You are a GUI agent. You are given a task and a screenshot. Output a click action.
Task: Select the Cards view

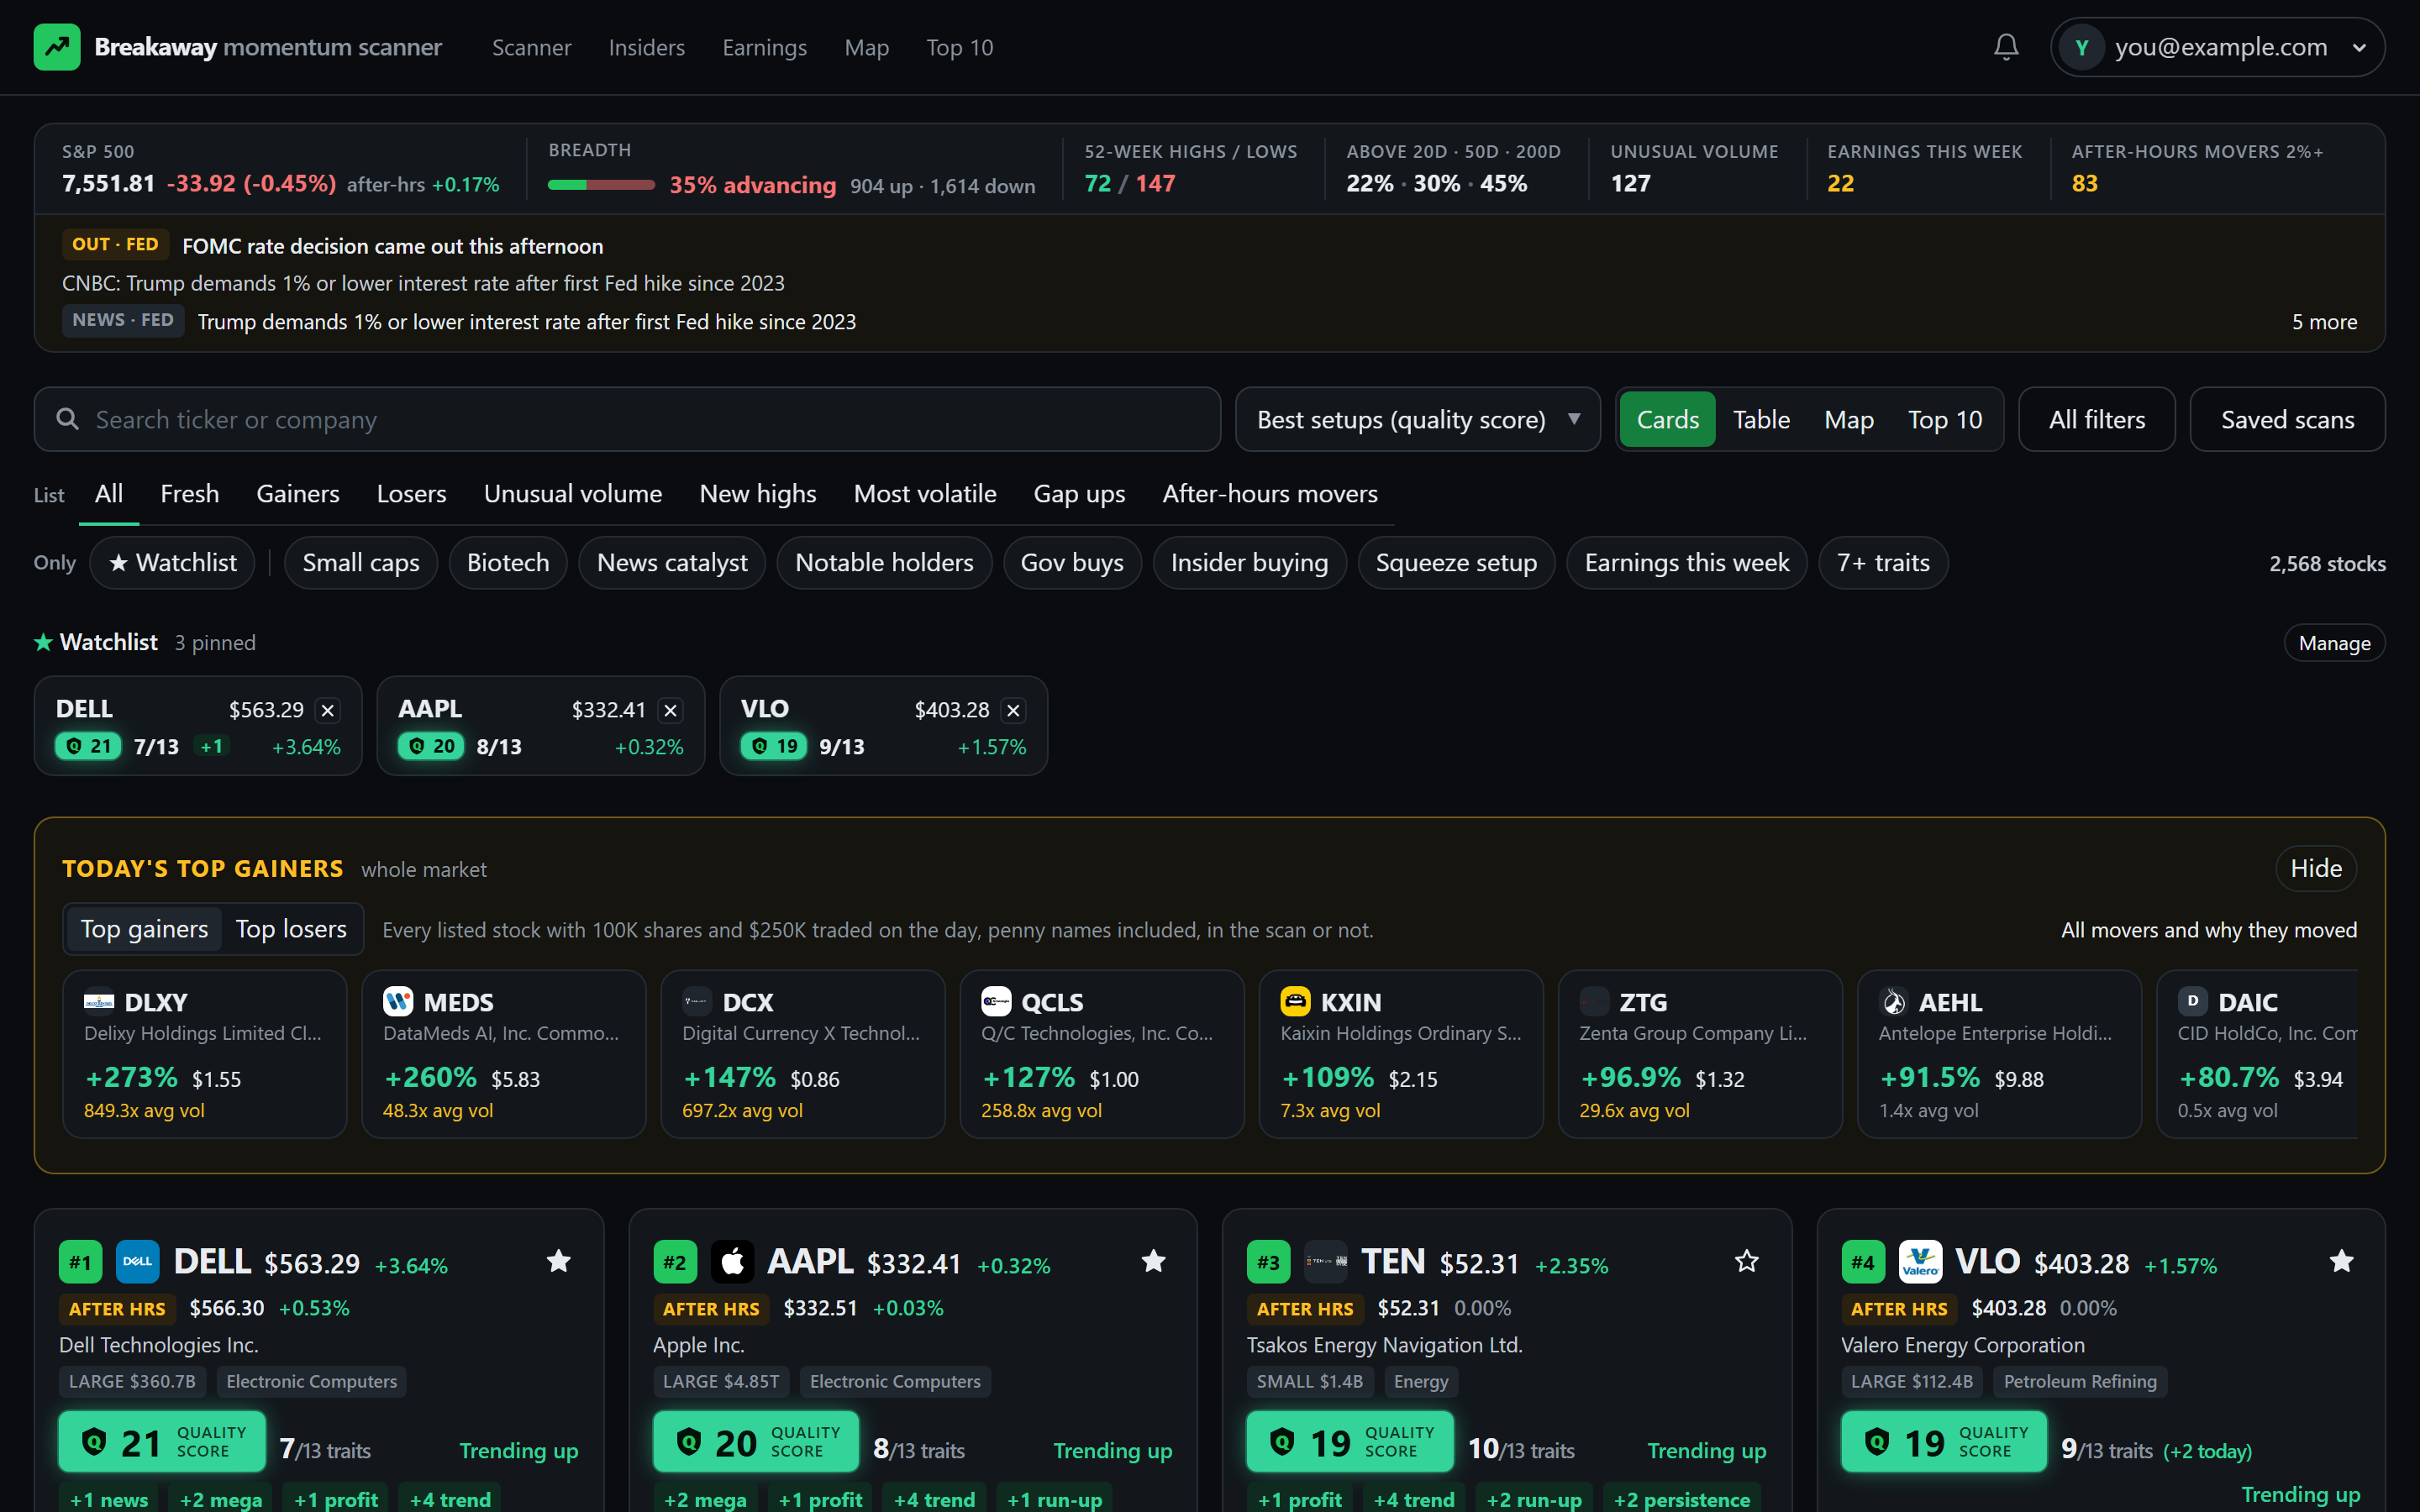pos(1668,419)
